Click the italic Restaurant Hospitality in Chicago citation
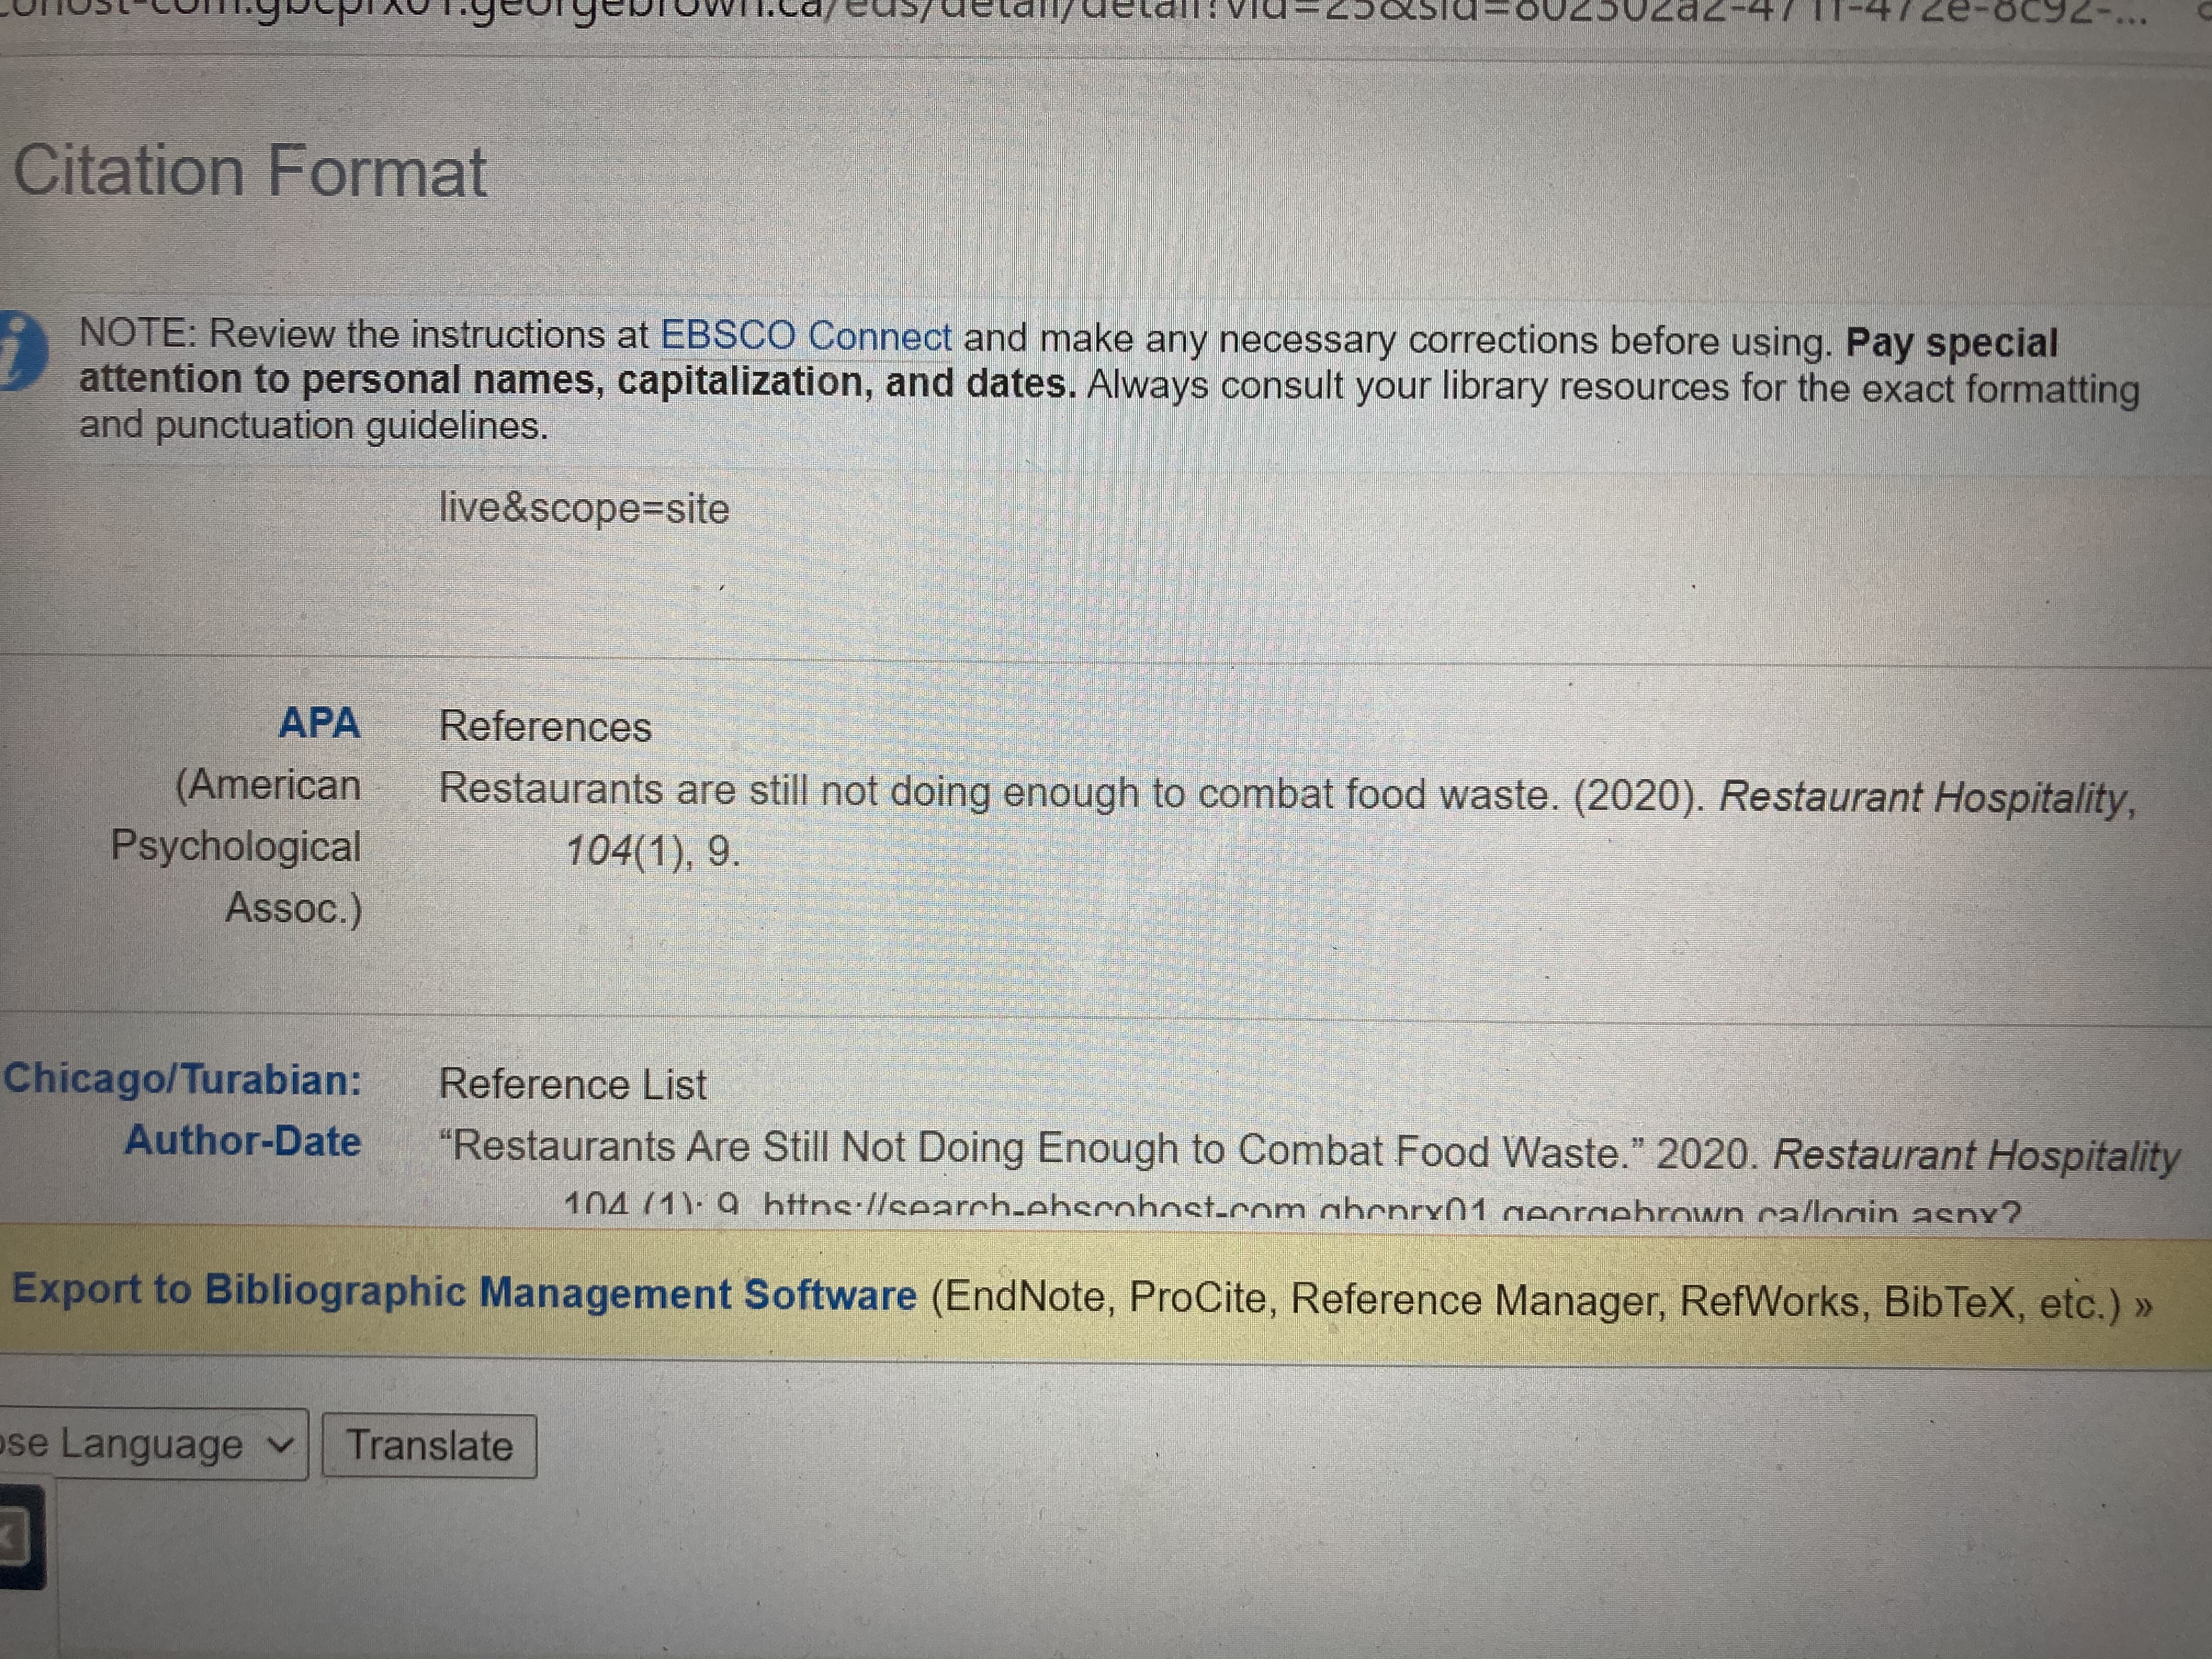 tap(1975, 1156)
